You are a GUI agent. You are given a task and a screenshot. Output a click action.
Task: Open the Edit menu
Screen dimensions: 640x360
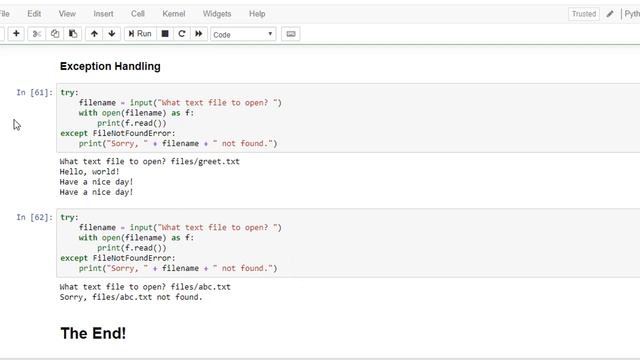click(x=34, y=14)
